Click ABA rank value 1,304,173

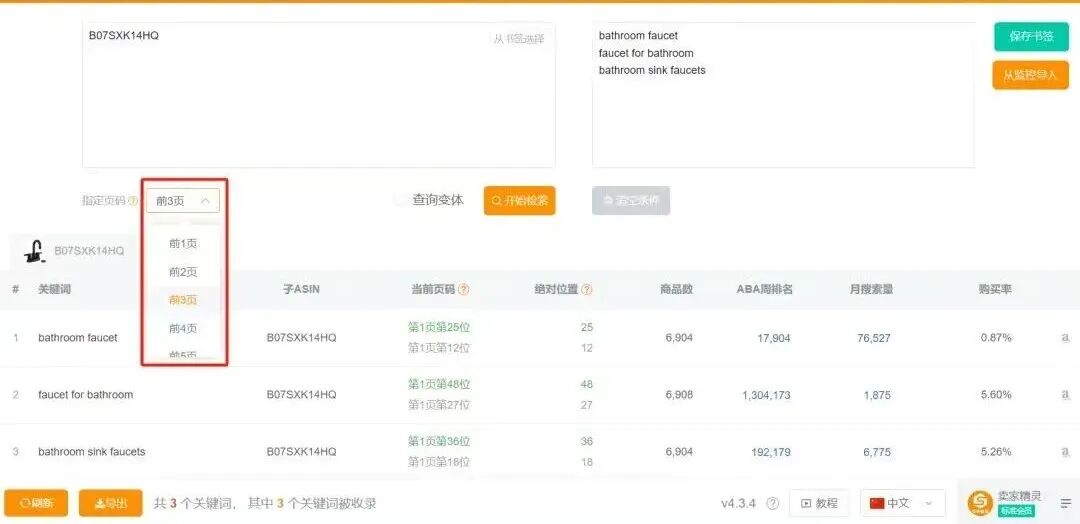(x=767, y=395)
